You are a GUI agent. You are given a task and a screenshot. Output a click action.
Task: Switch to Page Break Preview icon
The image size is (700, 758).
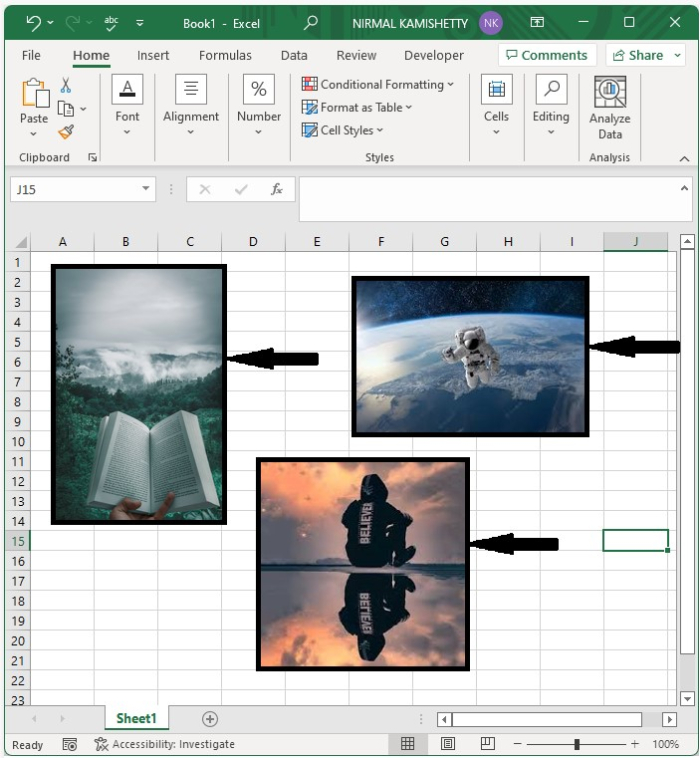(x=487, y=743)
